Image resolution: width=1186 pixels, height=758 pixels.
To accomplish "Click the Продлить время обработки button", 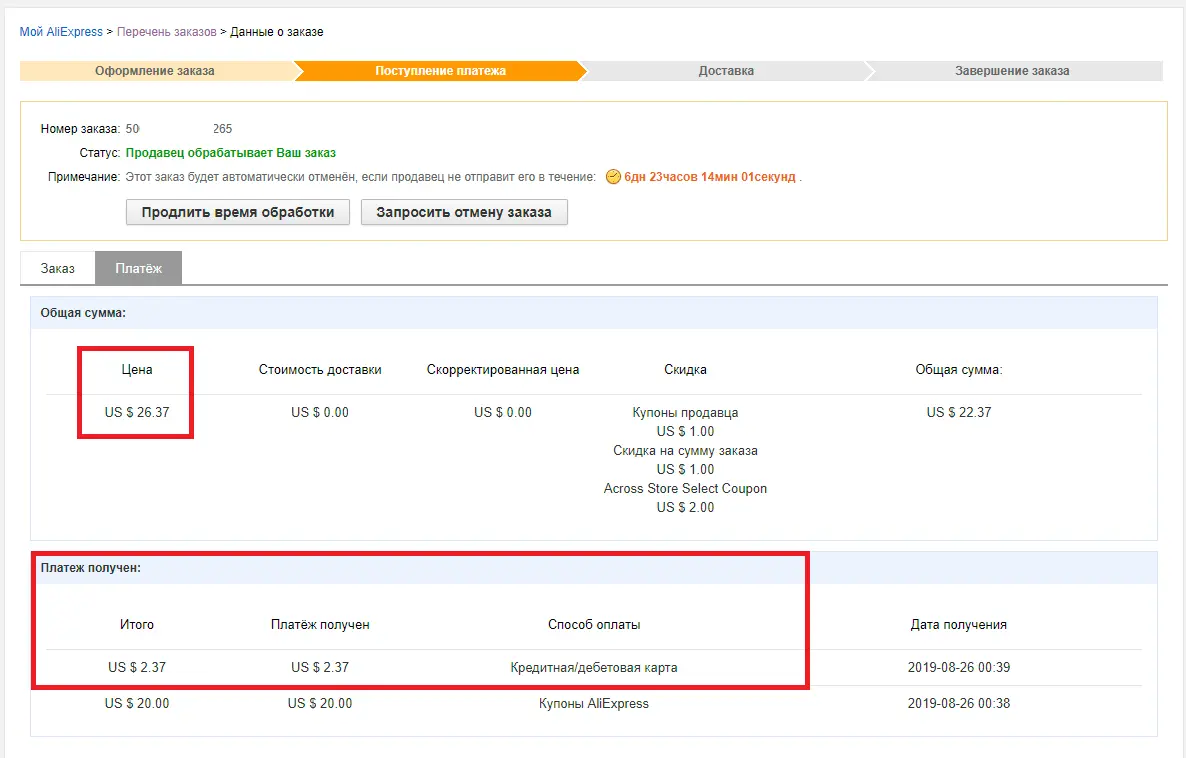I will click(x=238, y=212).
